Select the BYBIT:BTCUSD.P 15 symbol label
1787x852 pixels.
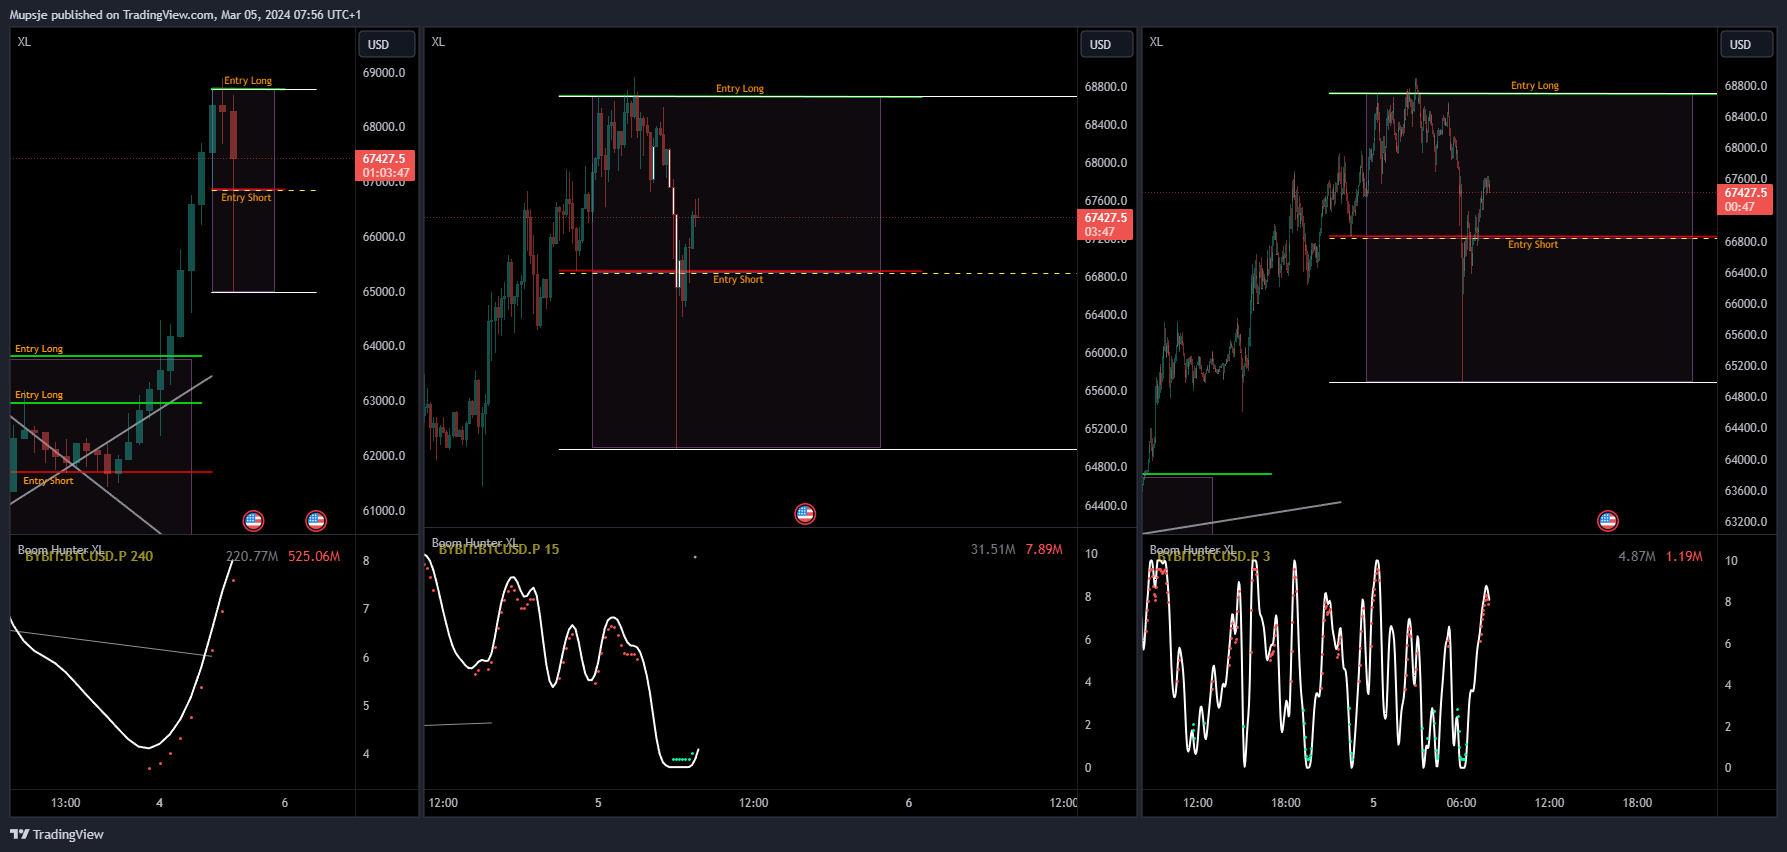(x=499, y=550)
